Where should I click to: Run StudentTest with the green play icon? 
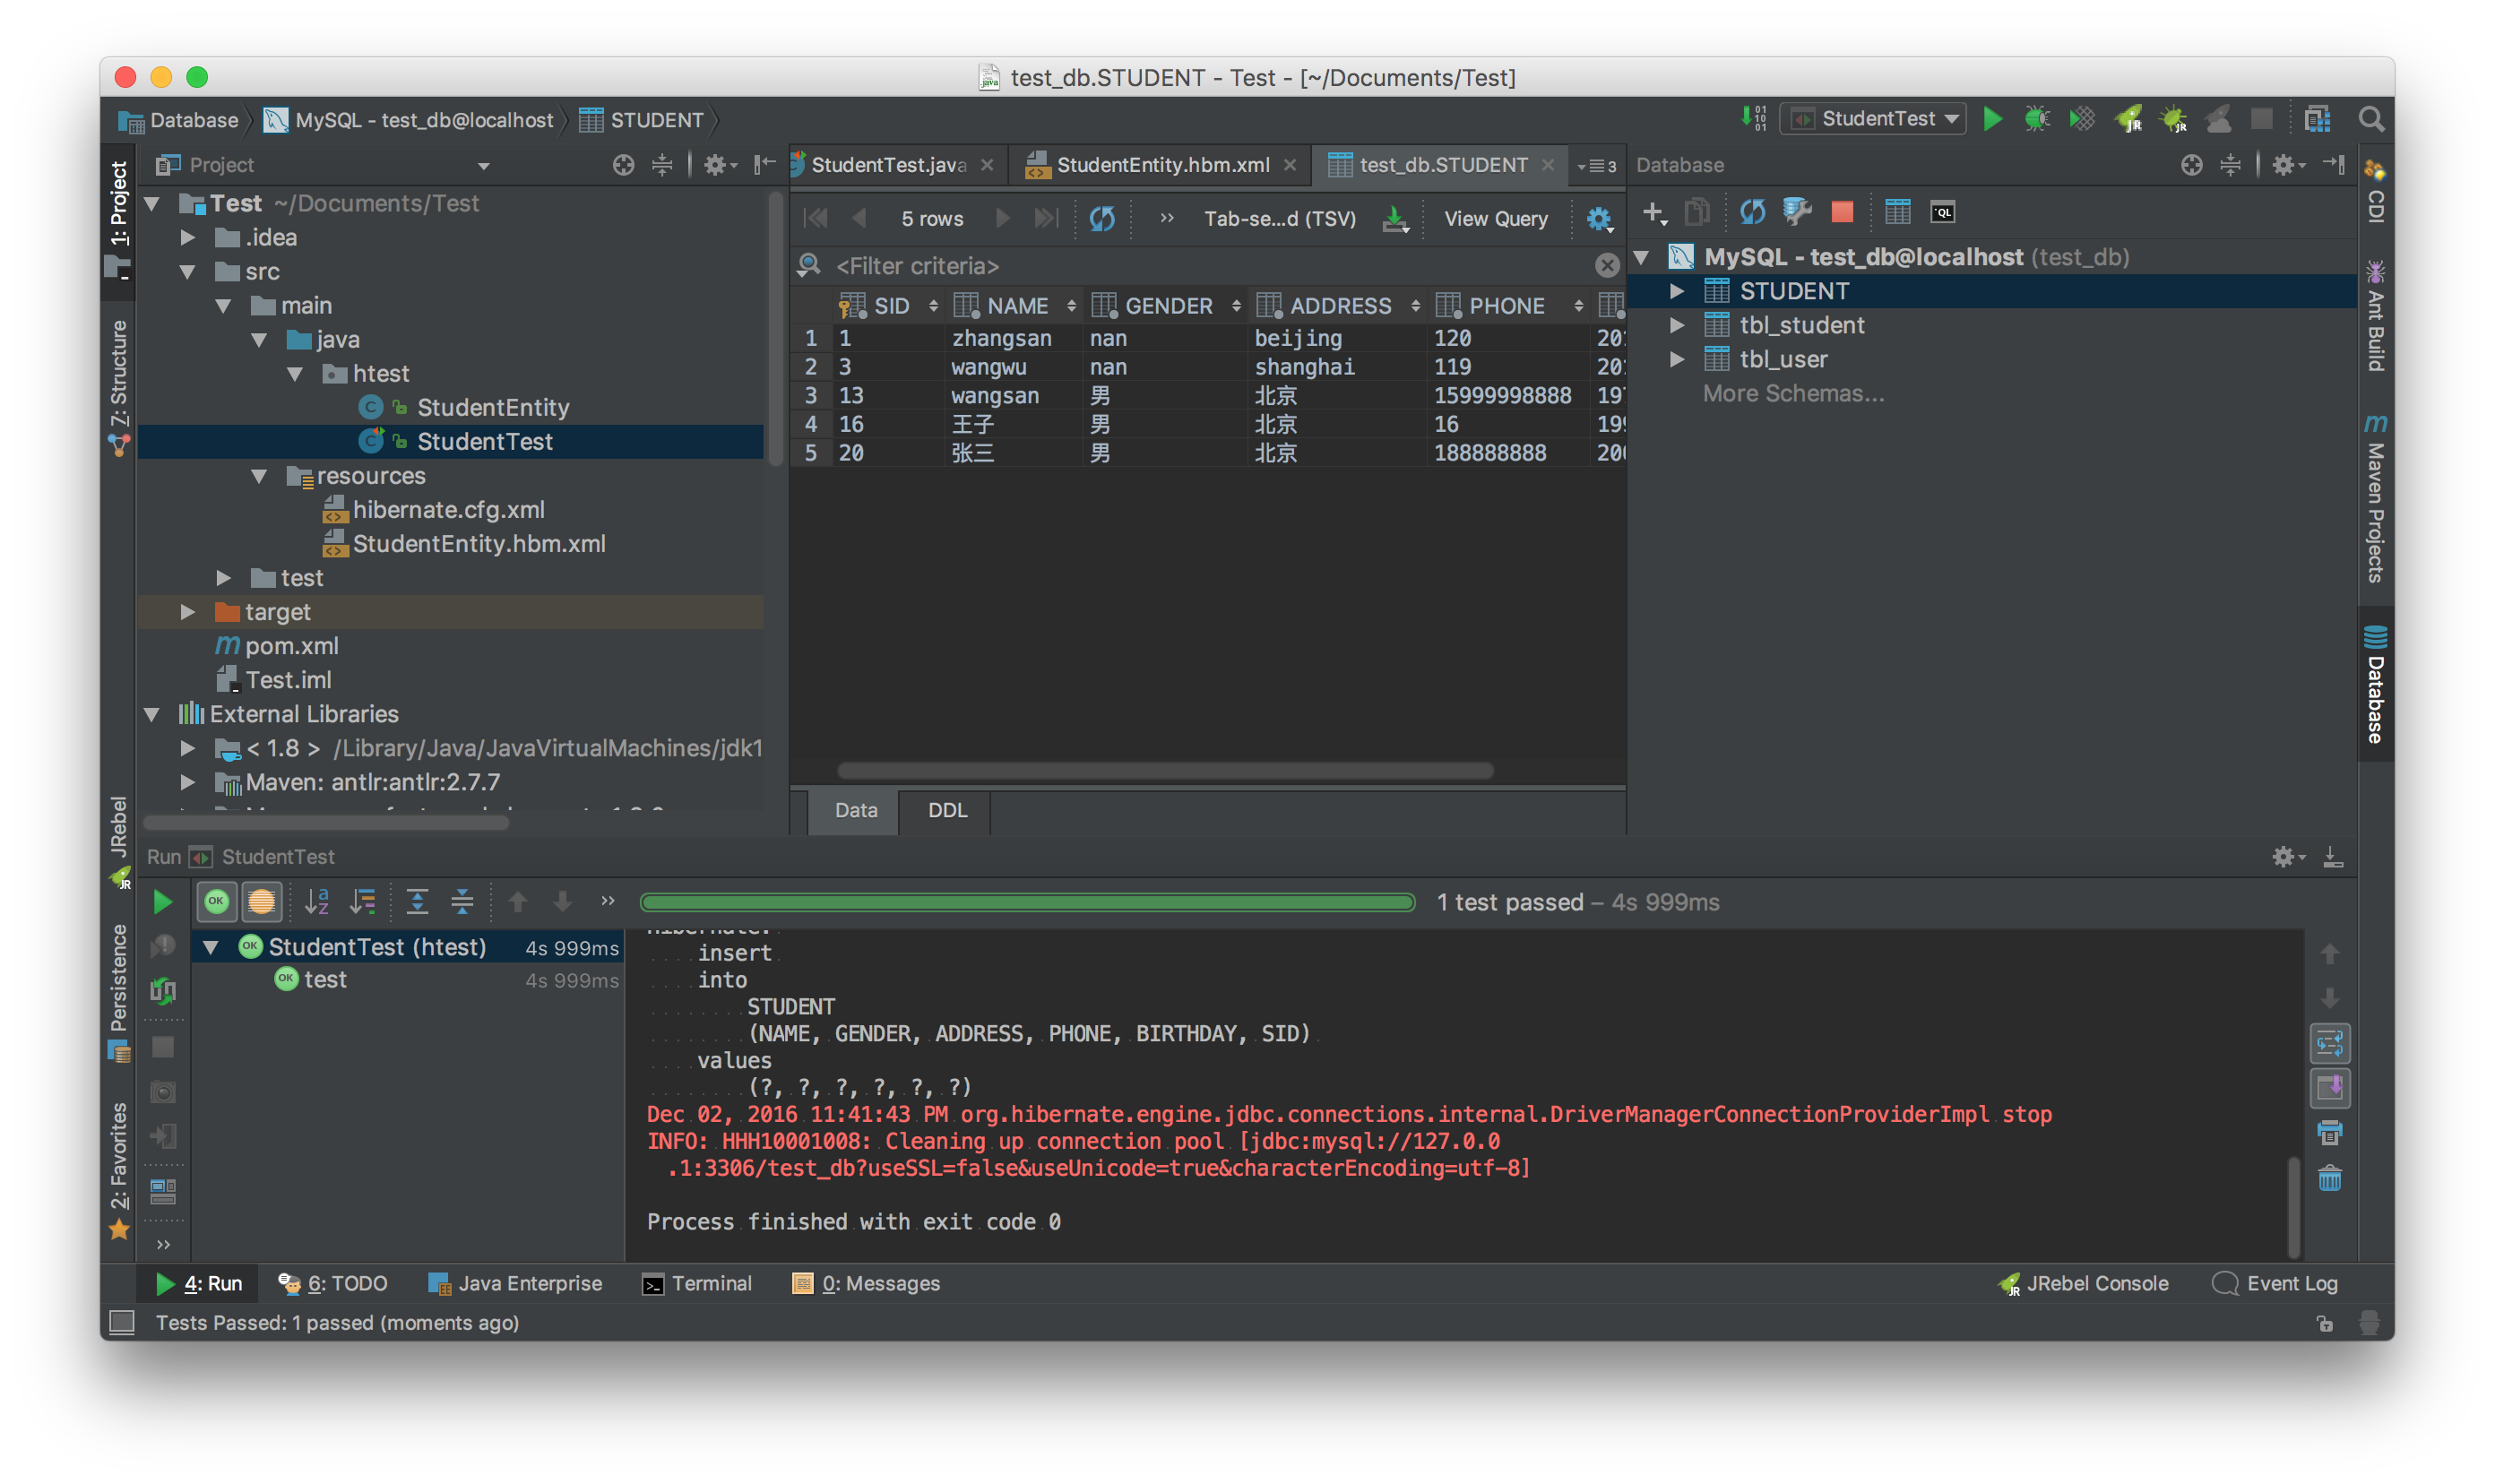tap(1991, 119)
